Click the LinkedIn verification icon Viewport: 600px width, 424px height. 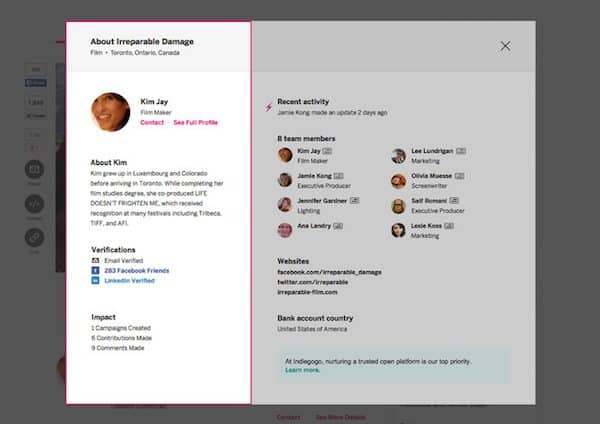pos(95,281)
